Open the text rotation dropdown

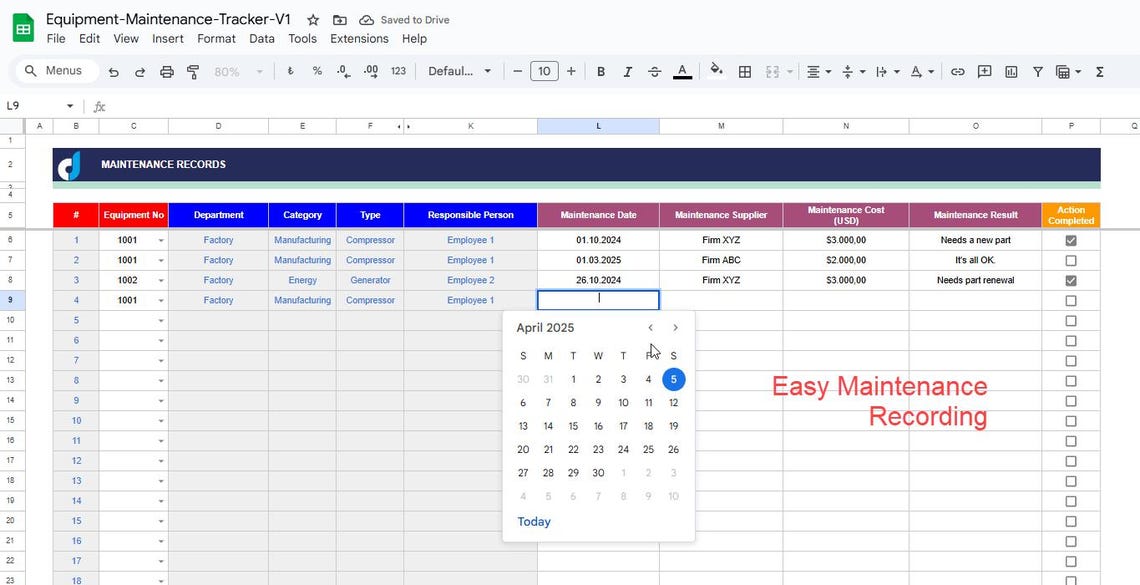(922, 71)
